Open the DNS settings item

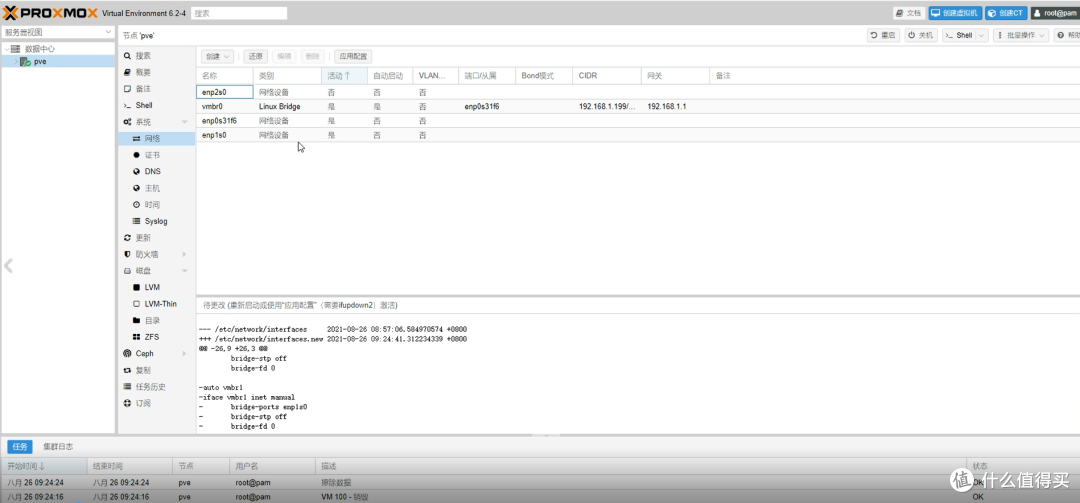(x=152, y=172)
